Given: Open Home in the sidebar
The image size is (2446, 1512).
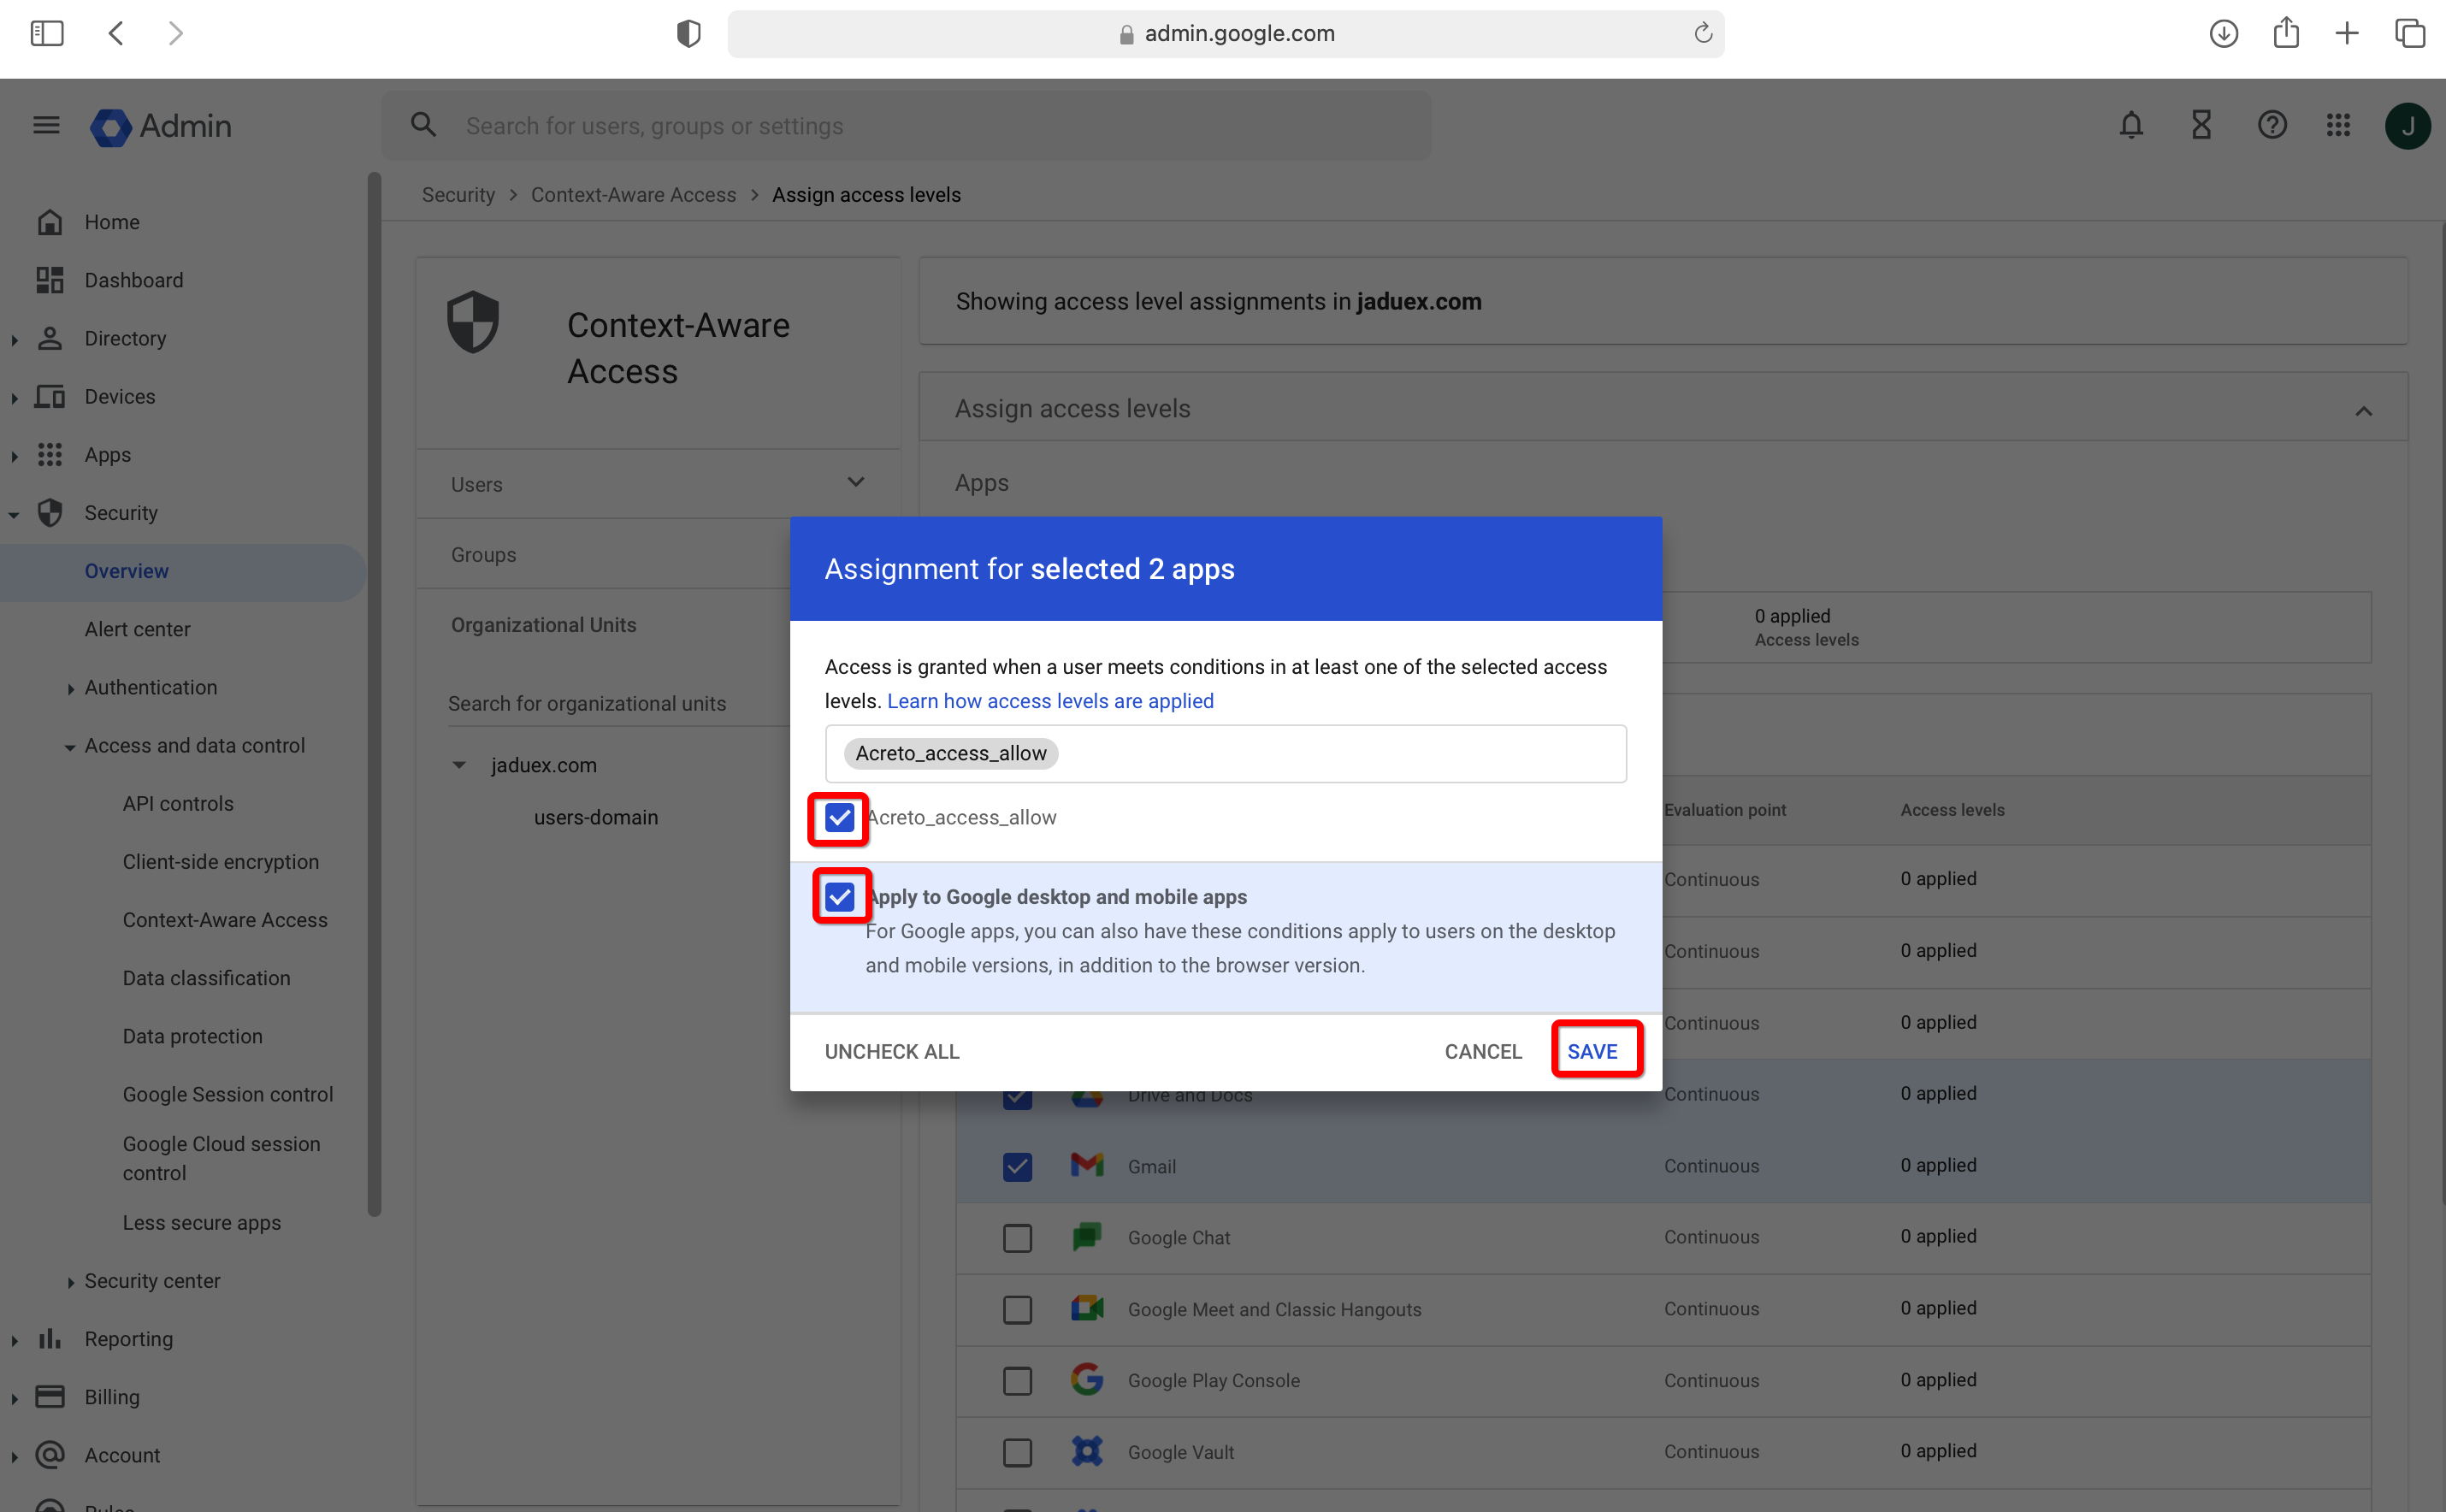Looking at the screenshot, I should click(x=112, y=222).
